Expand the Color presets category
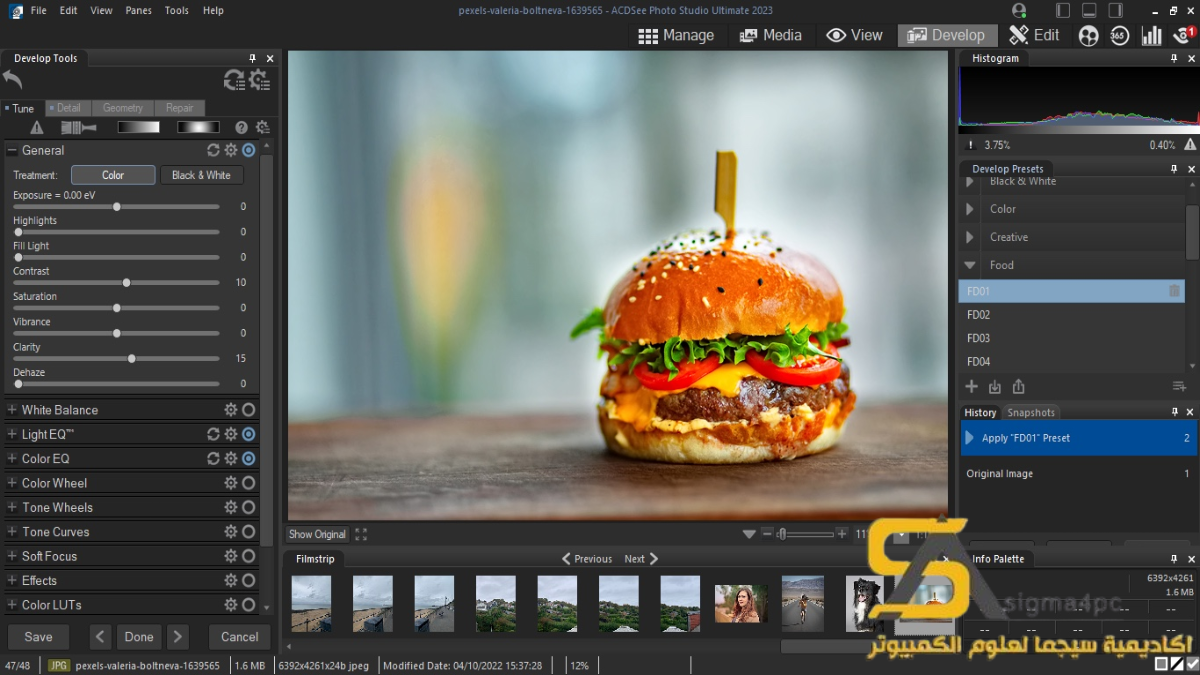Viewport: 1200px width, 675px height. coord(969,209)
